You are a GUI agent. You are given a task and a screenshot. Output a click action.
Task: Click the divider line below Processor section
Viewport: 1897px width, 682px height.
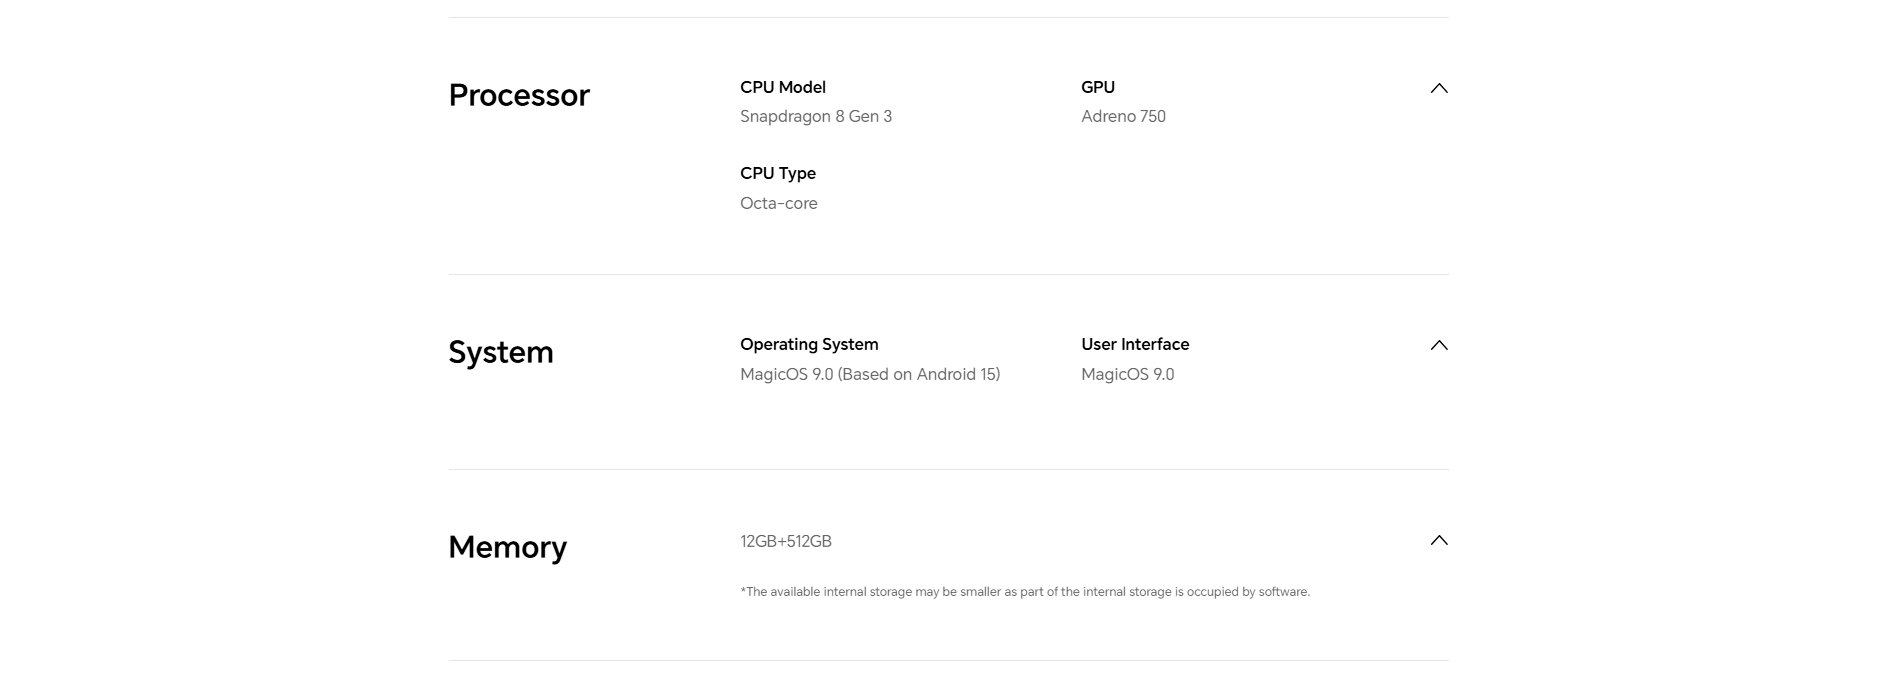pyautogui.click(x=948, y=274)
